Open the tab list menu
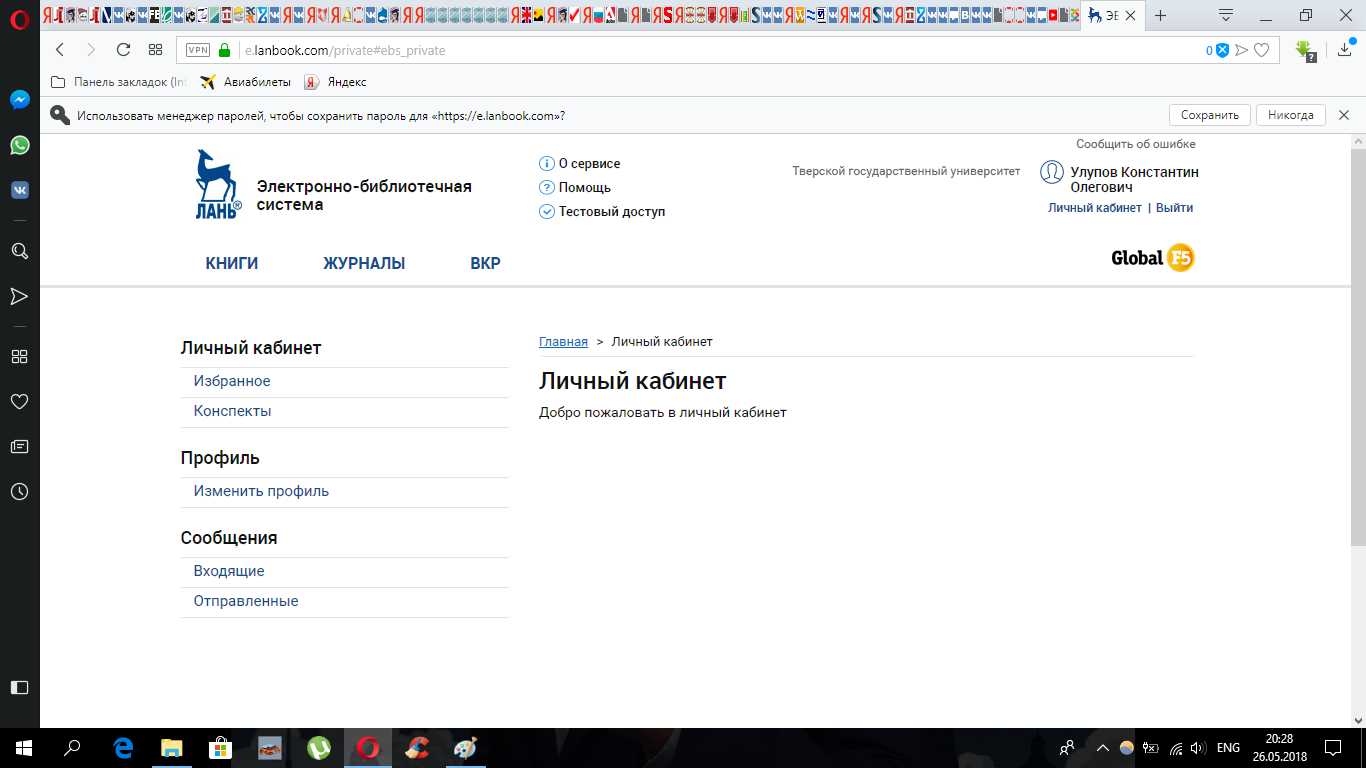Screen dimensions: 1366x768 [x=1226, y=16]
